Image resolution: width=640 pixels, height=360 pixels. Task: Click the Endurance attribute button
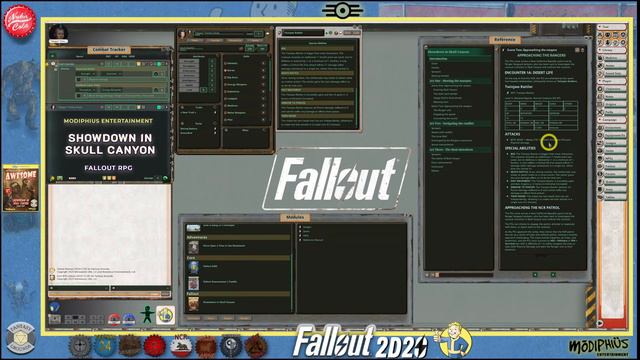click(189, 71)
